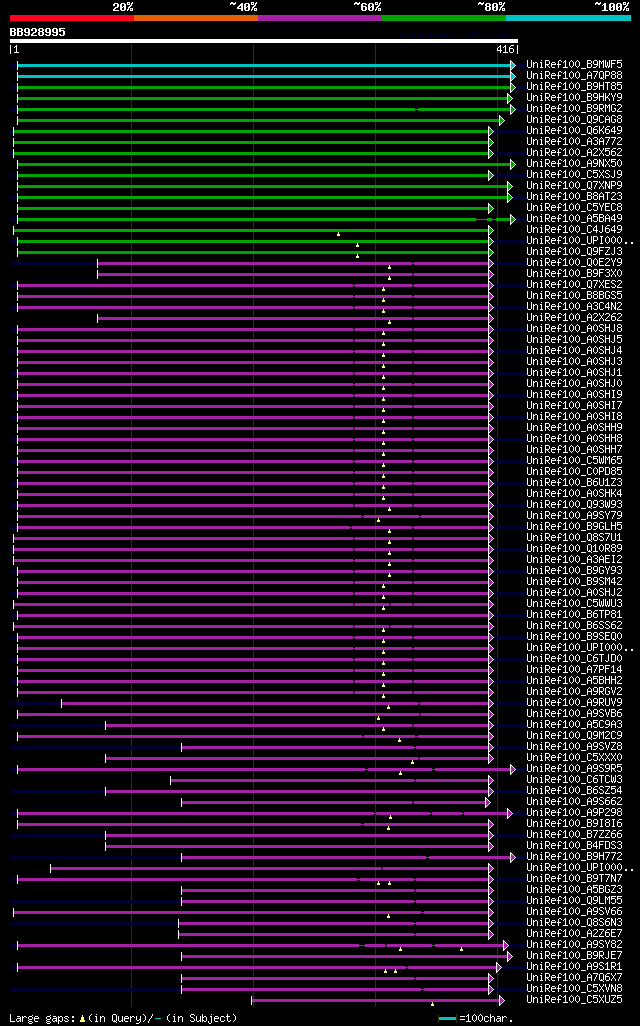Viewport: 640px width, 1026px height.
Task: Select the UniRef100_C0PD85 label
Action: click(575, 472)
